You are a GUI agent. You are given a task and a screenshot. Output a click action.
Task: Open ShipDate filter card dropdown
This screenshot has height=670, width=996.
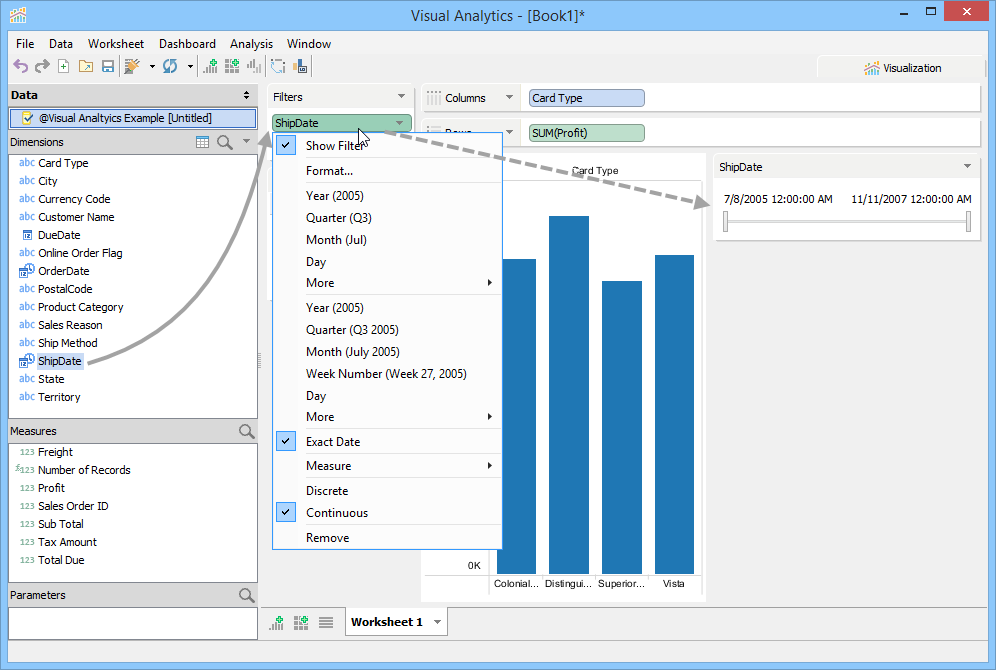point(967,166)
